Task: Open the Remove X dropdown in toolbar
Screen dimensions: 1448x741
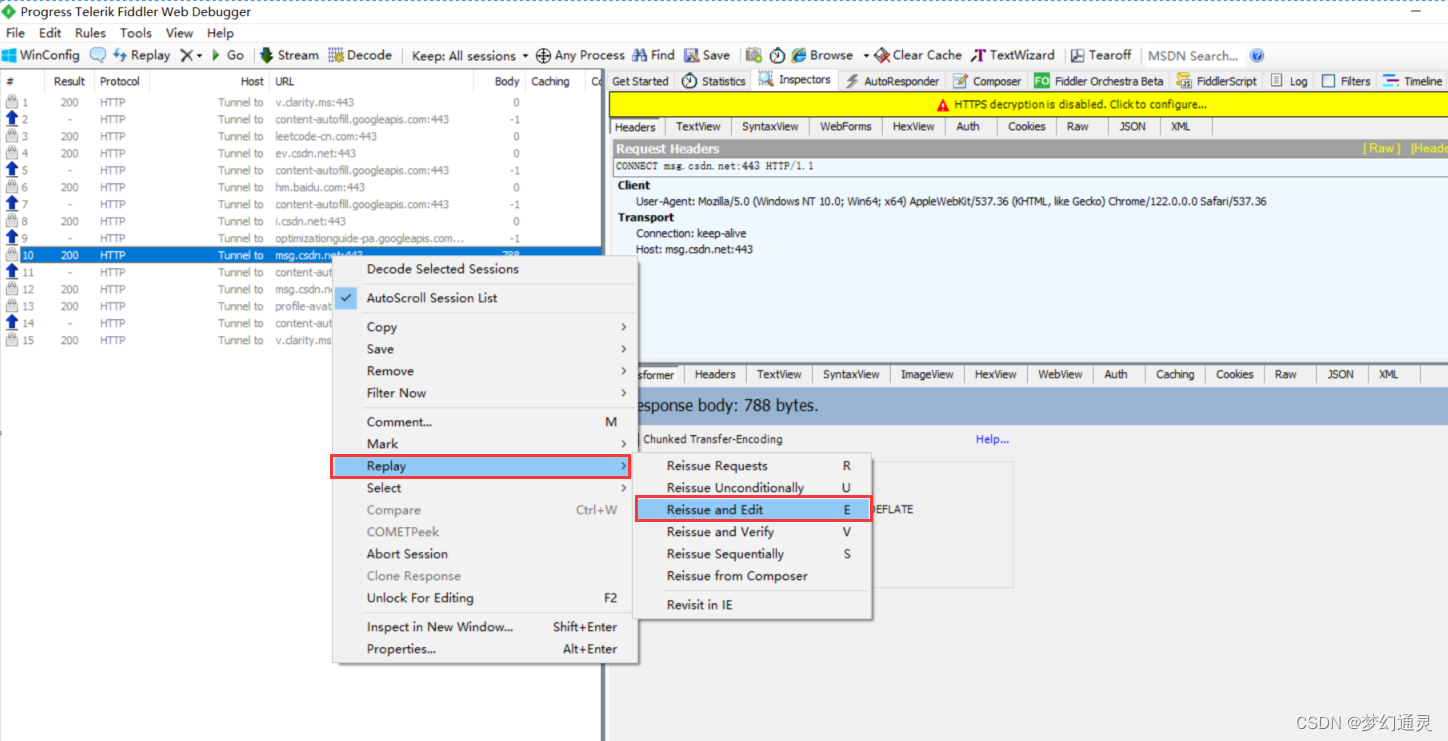Action: (191, 56)
